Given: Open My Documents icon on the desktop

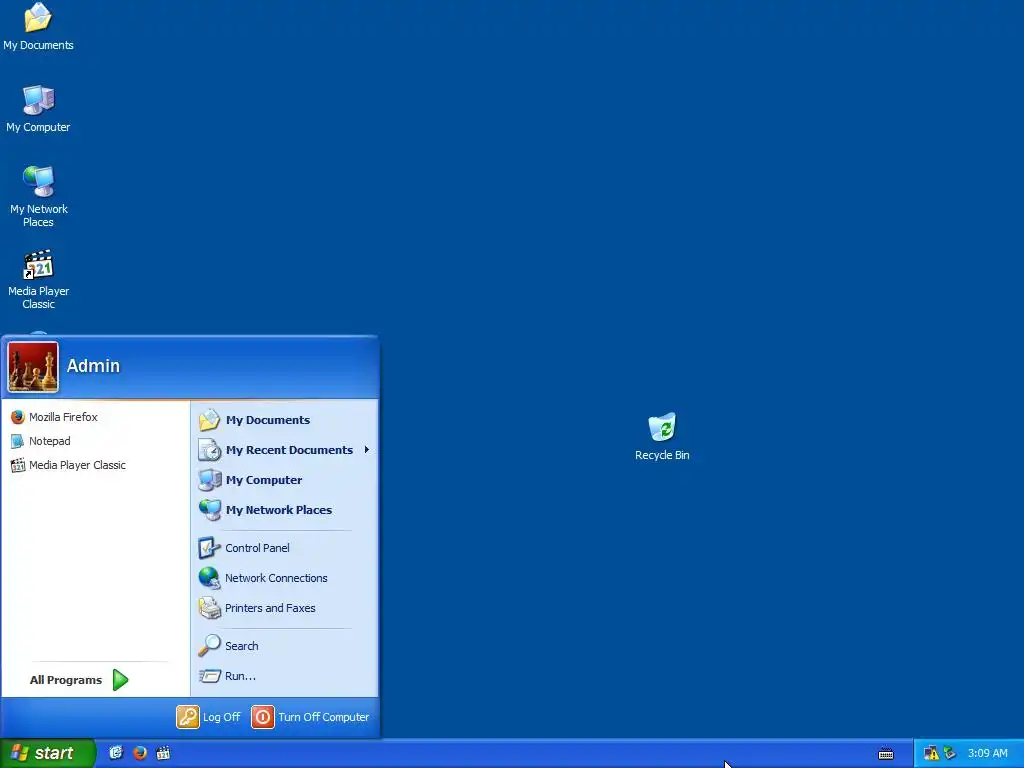Looking at the screenshot, I should [38, 26].
